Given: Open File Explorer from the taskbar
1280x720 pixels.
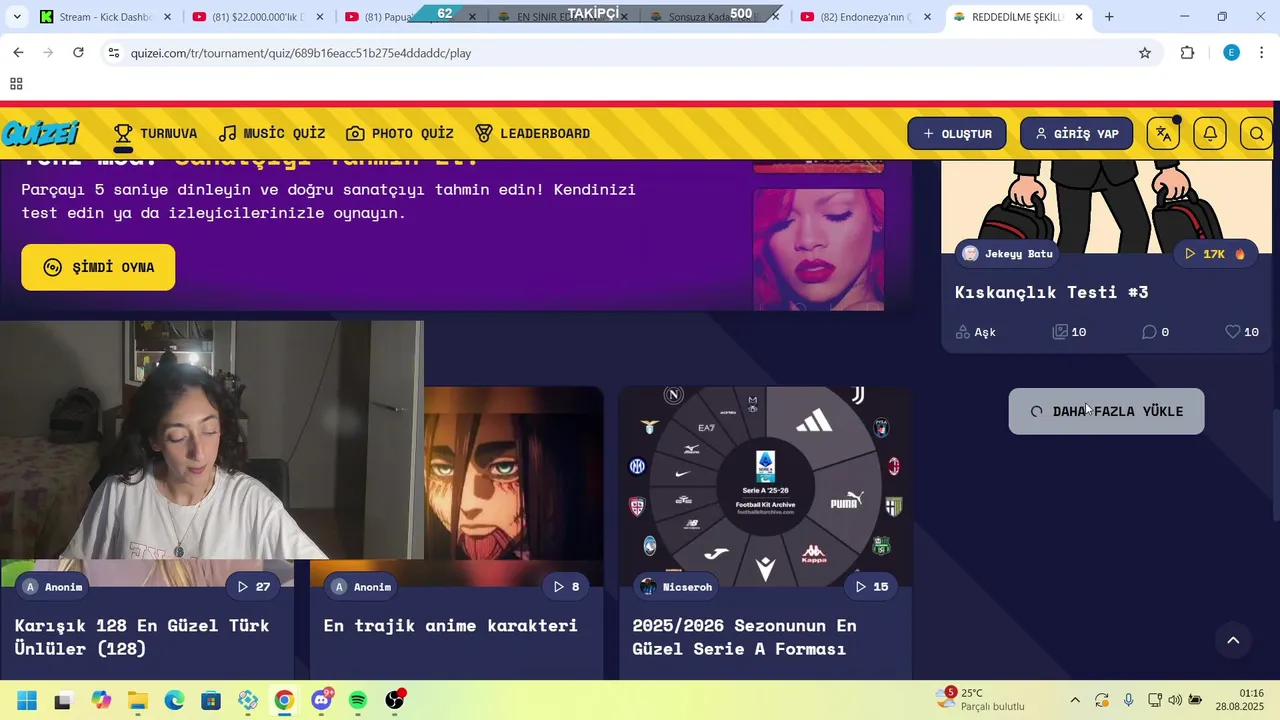Looking at the screenshot, I should click(x=137, y=700).
